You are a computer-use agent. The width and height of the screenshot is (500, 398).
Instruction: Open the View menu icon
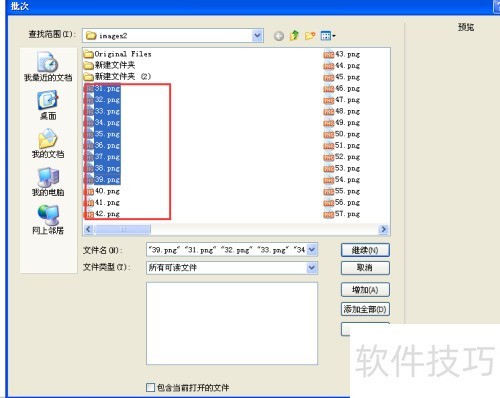328,35
